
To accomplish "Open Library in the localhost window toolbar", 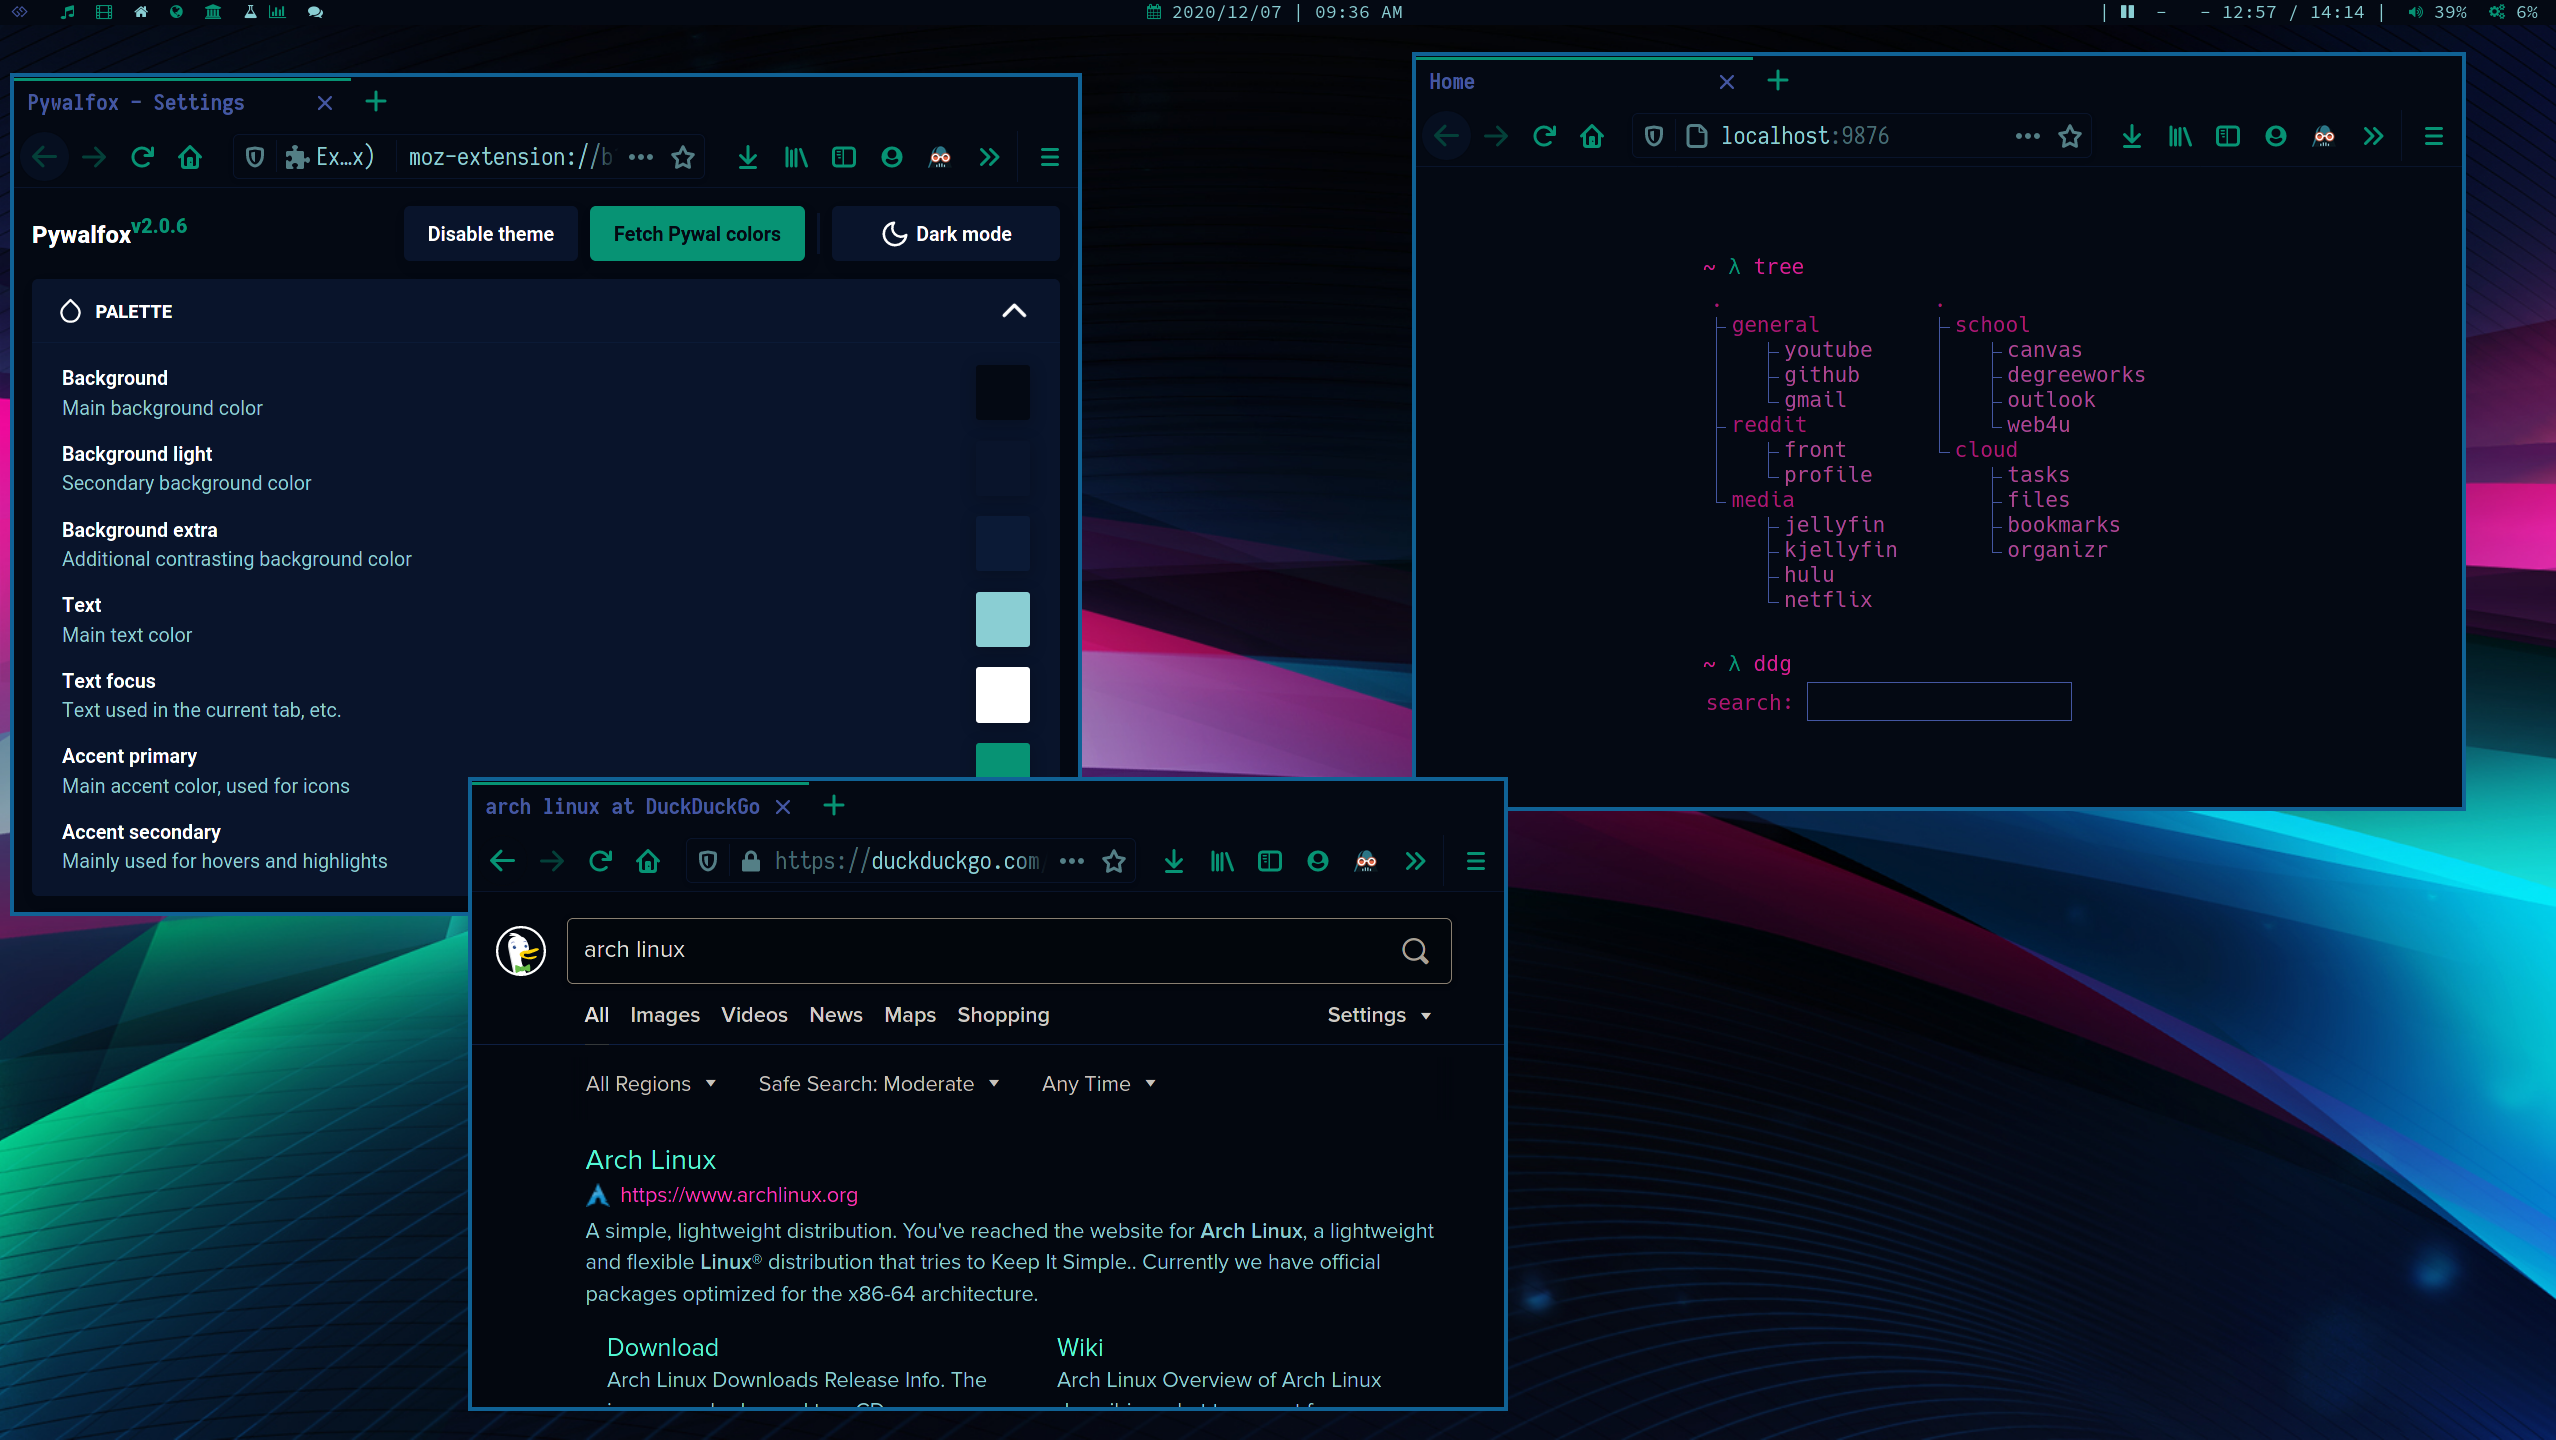I will (x=2179, y=136).
